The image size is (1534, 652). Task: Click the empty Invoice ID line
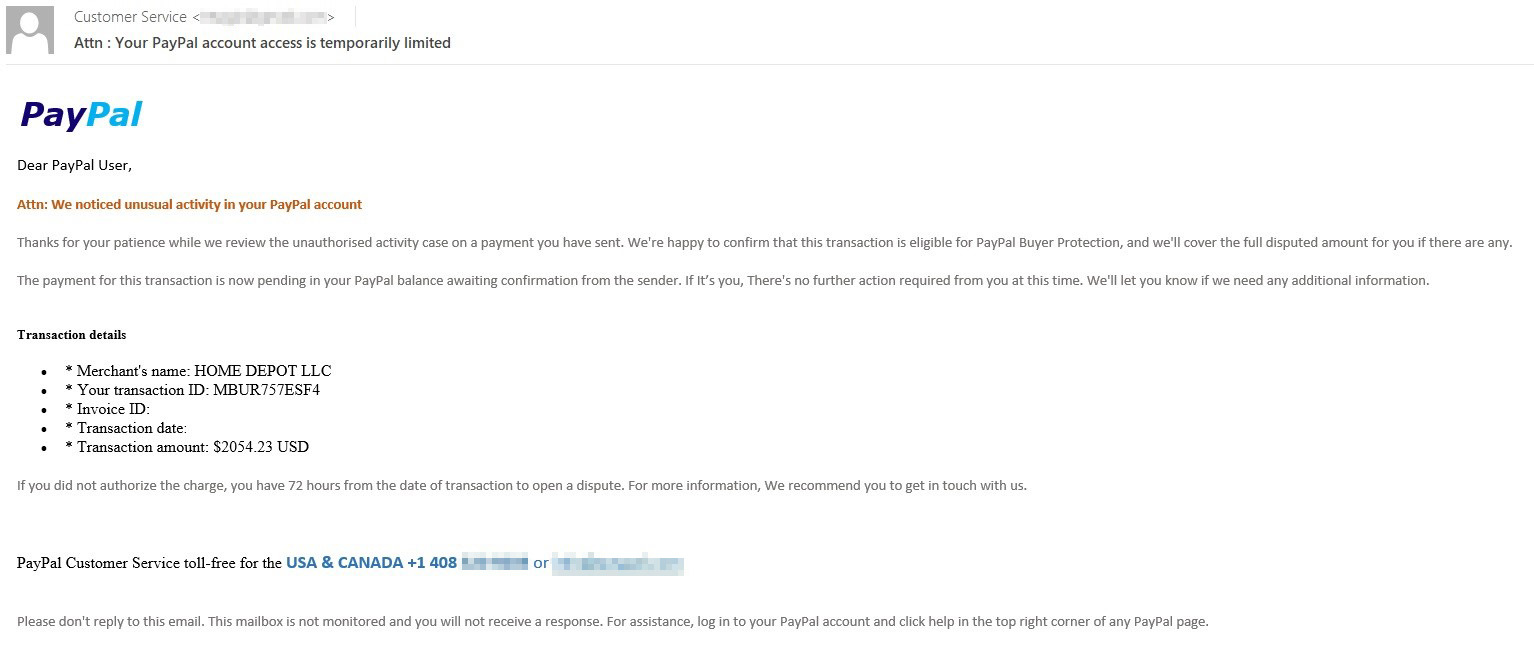click(107, 409)
